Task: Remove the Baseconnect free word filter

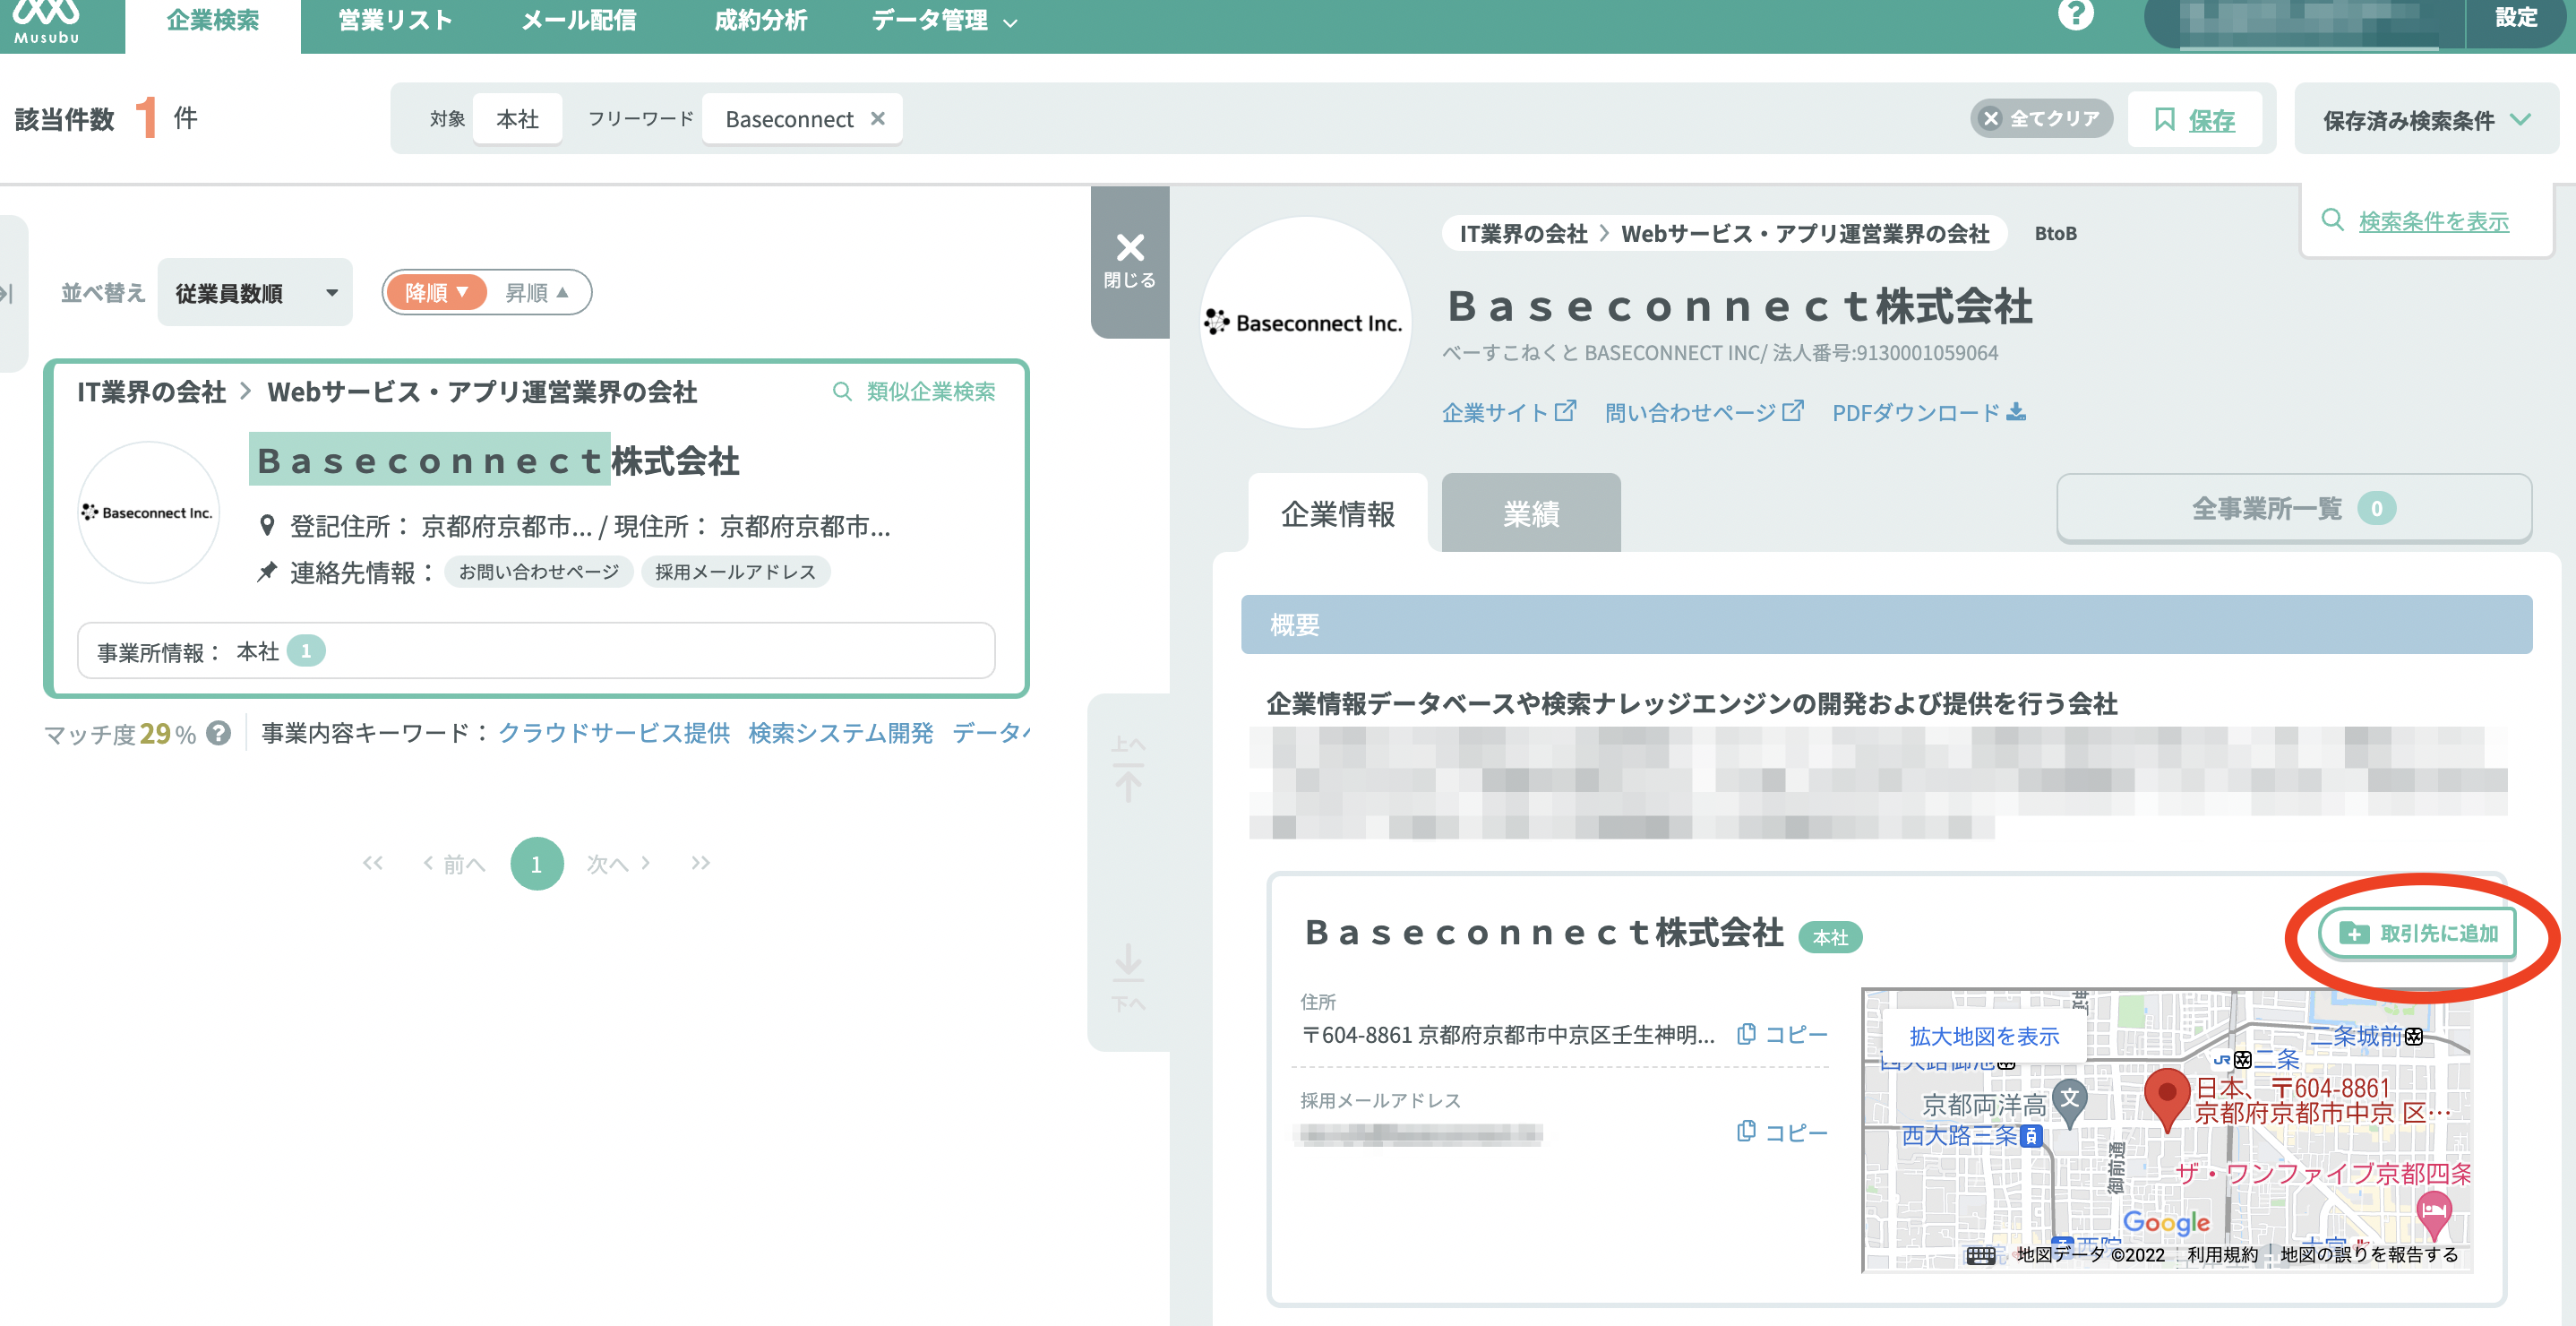Action: coord(878,118)
